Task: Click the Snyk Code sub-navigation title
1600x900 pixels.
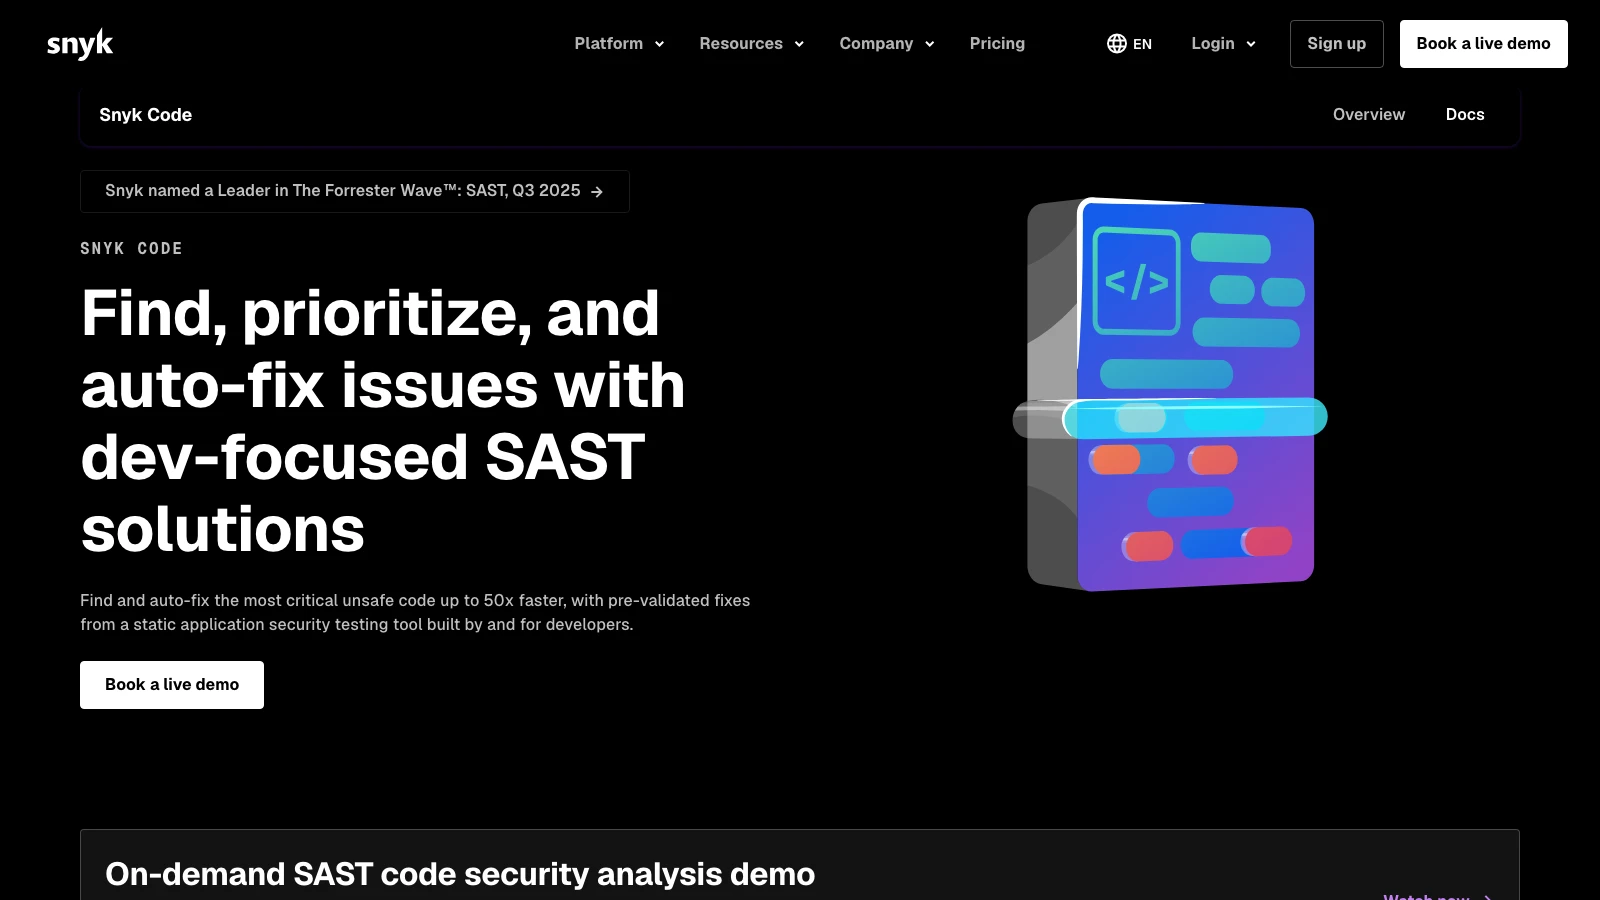Action: pos(146,115)
